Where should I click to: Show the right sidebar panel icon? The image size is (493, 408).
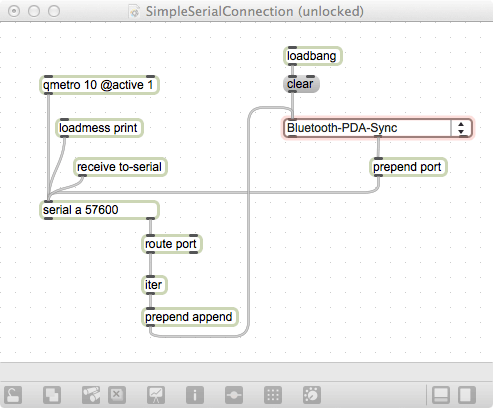click(x=467, y=395)
